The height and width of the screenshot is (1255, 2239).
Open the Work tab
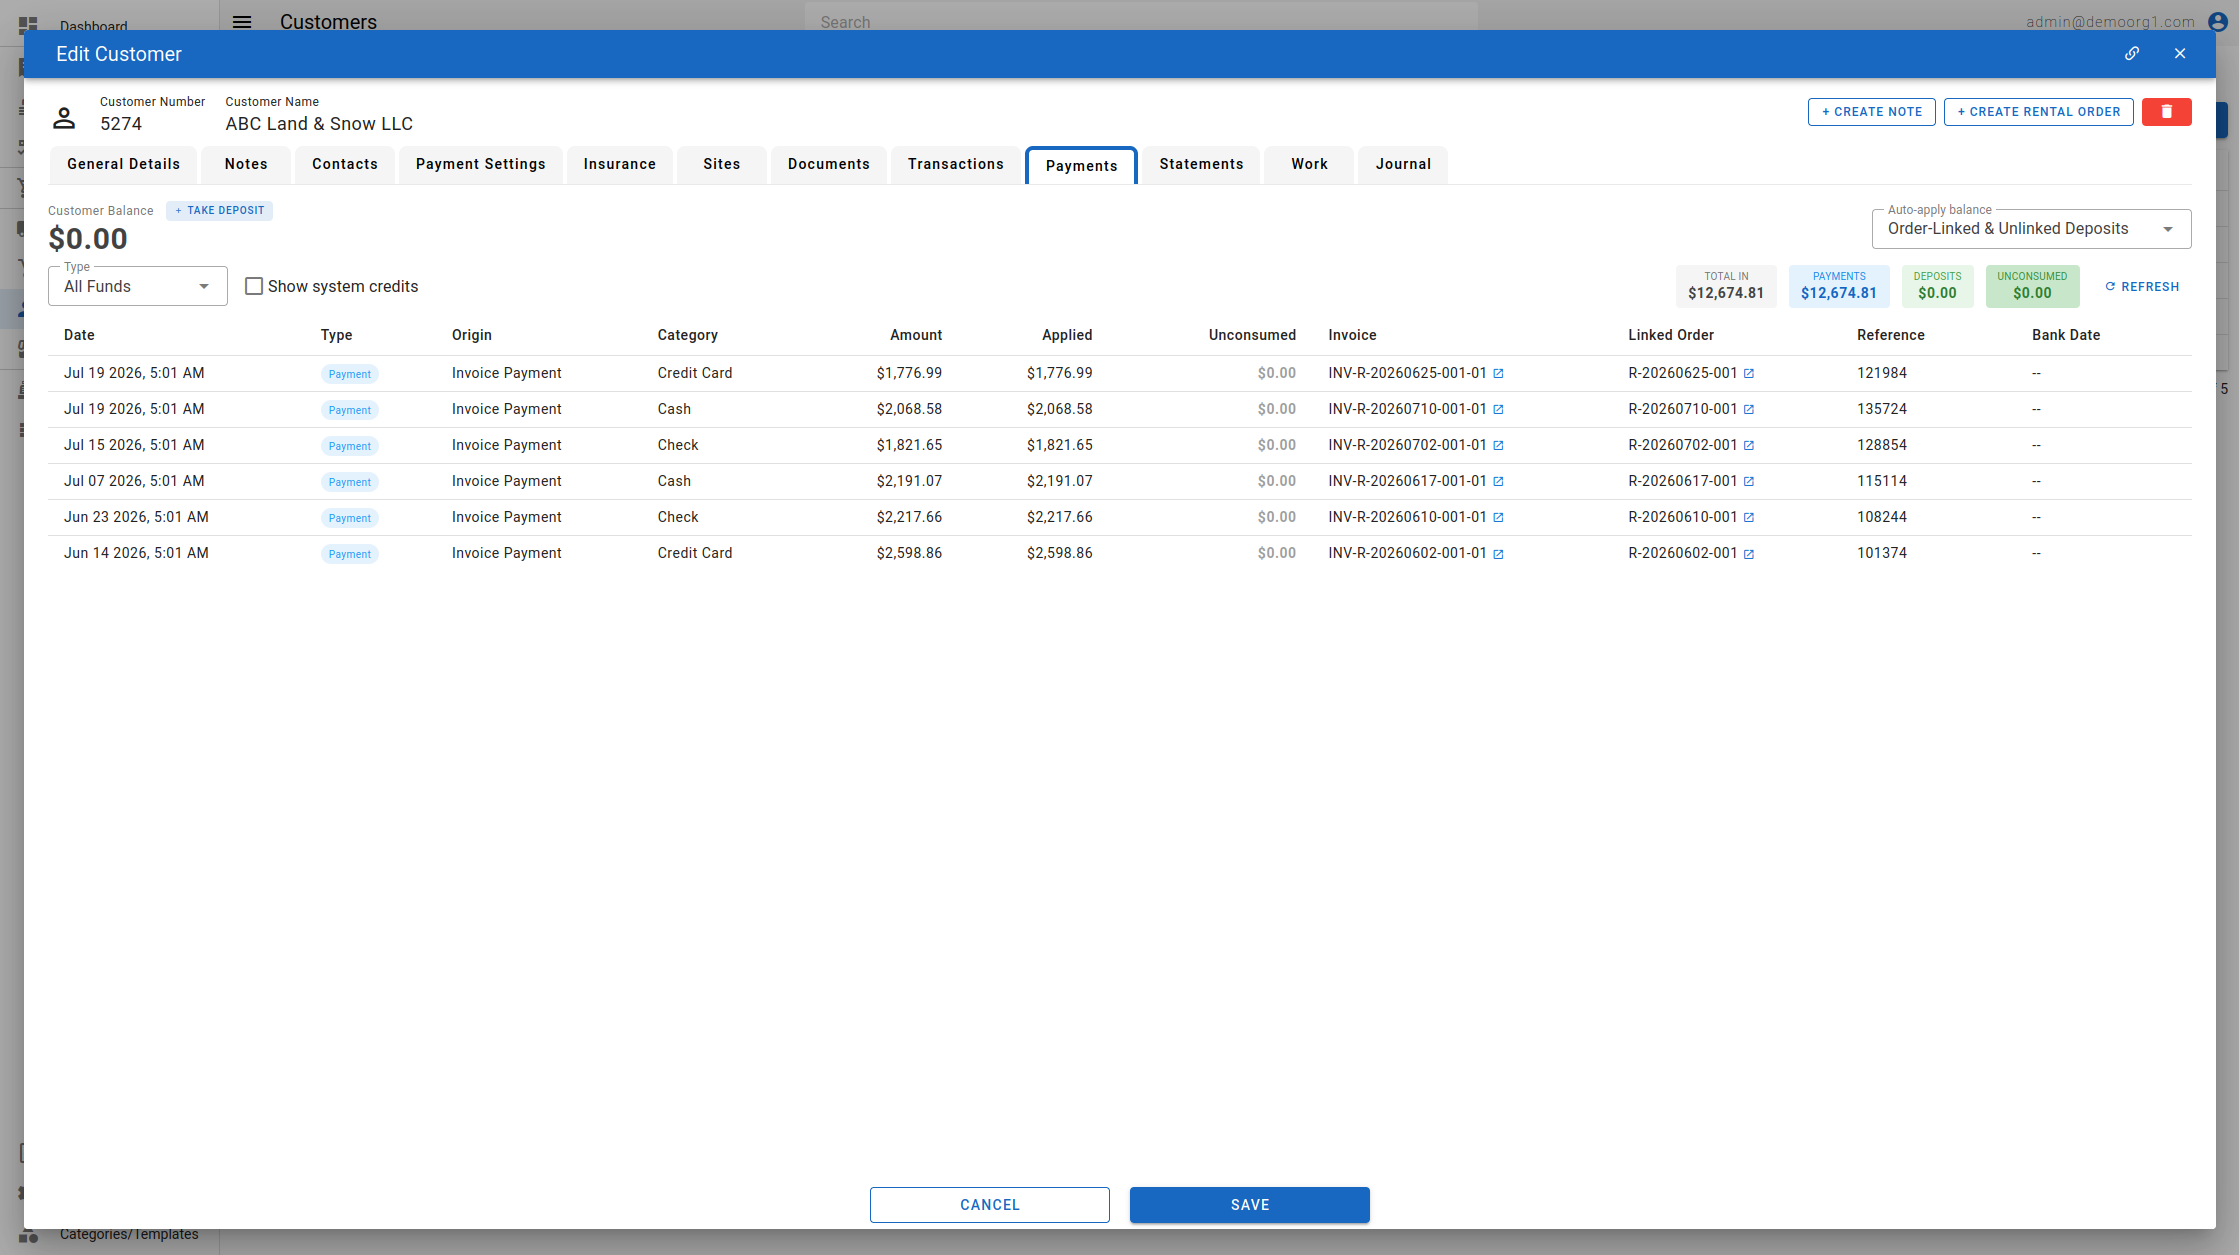1310,165
